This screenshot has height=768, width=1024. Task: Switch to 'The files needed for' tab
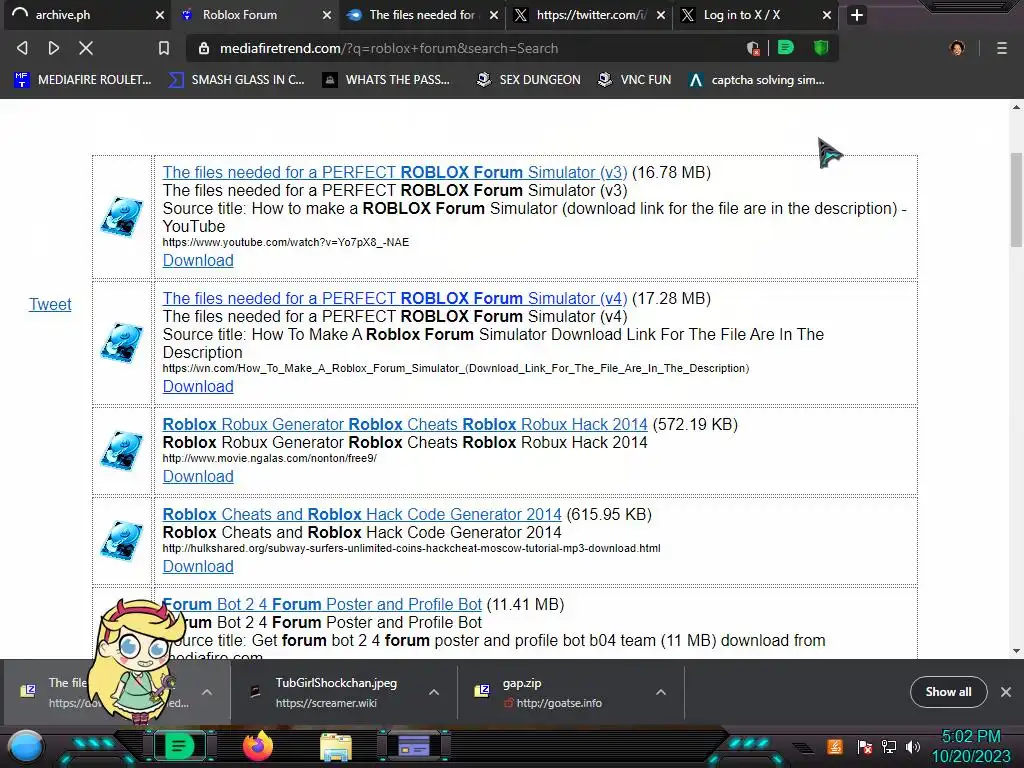pyautogui.click(x=422, y=15)
